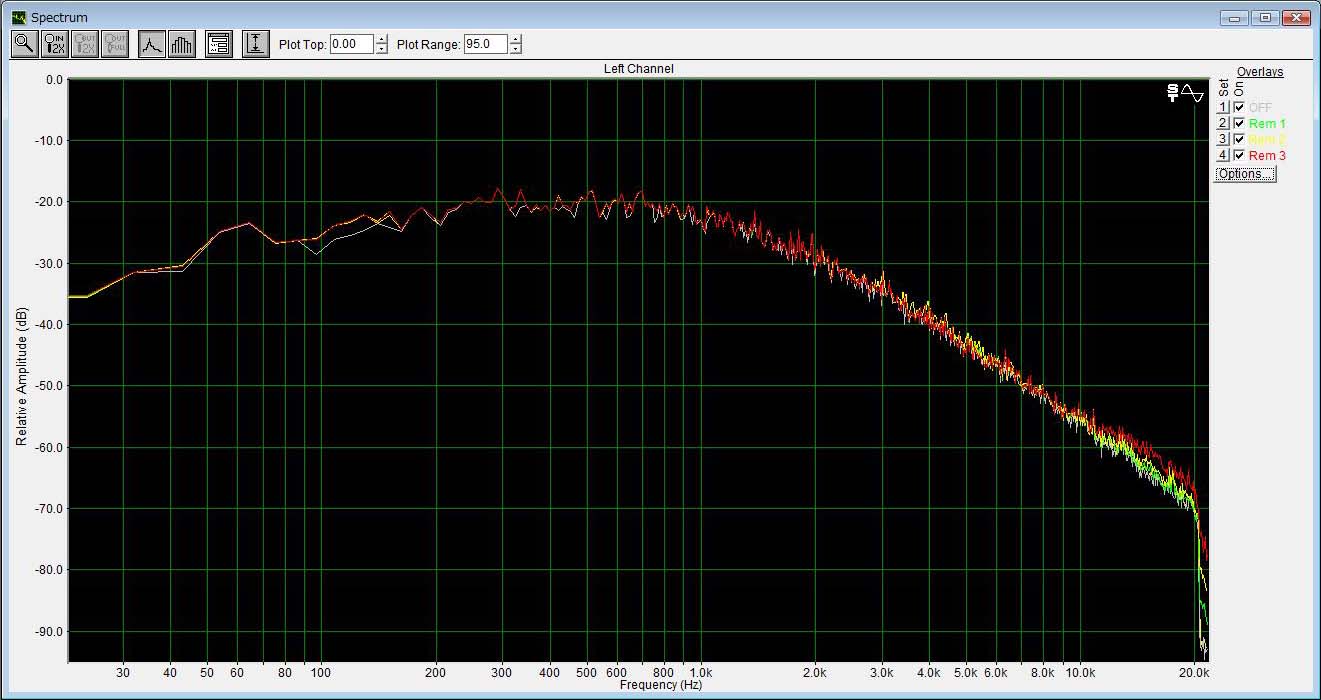This screenshot has height=700, width=1321.
Task: Toggle the Rem 3 overlay checkbox
Action: coord(1239,155)
